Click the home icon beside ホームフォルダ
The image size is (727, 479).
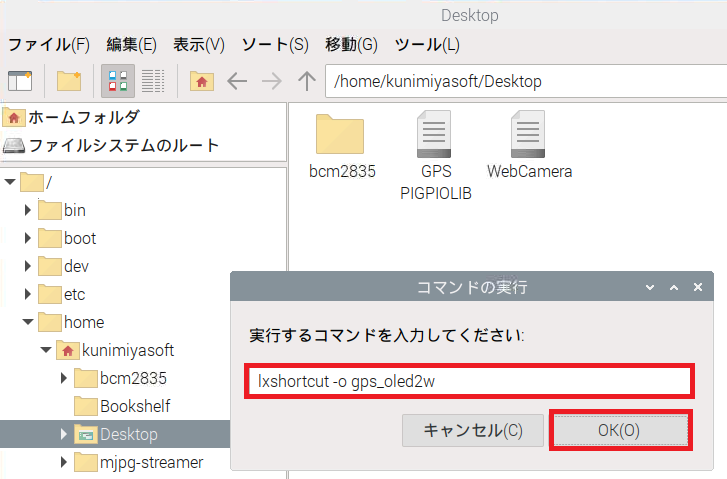pos(13,118)
